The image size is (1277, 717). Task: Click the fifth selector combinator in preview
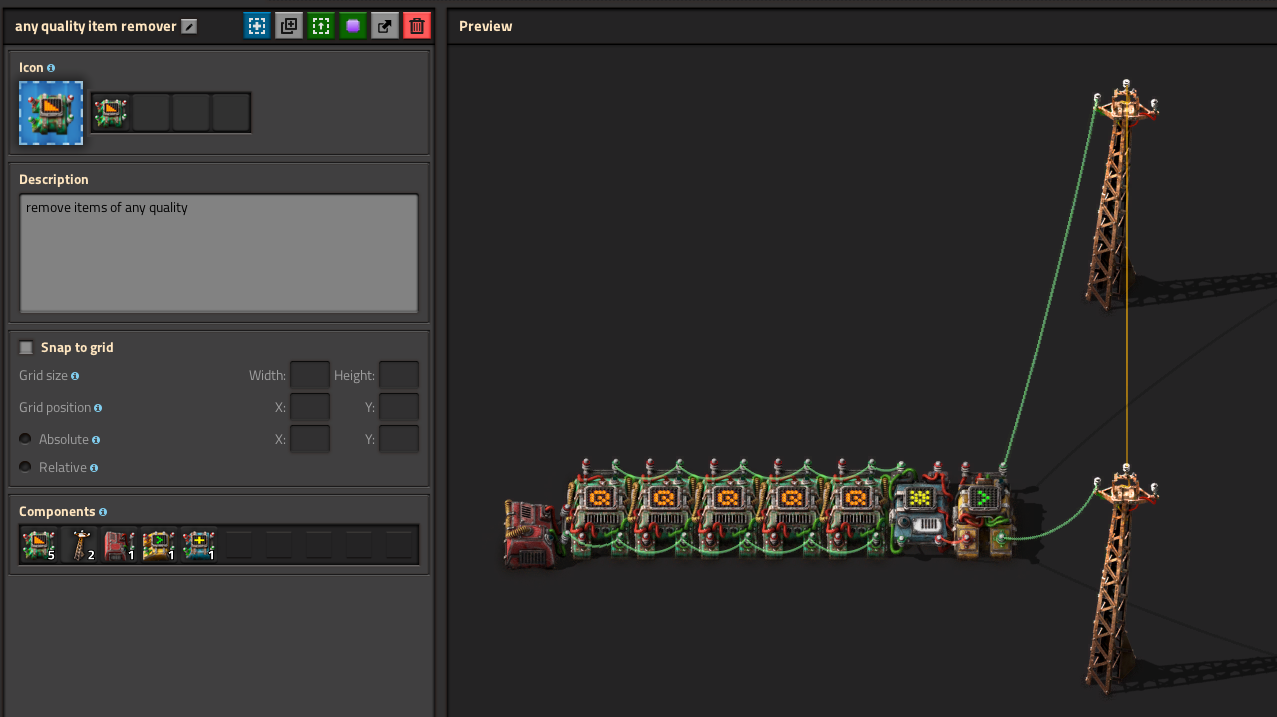[x=854, y=510]
